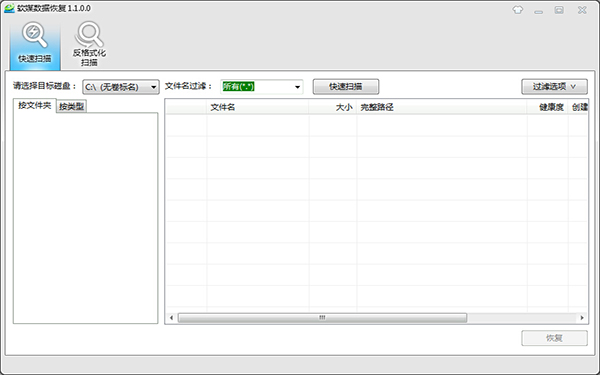This screenshot has width=600, height=375.
Task: Close the 软媒数据恢复 window
Action: [582, 10]
